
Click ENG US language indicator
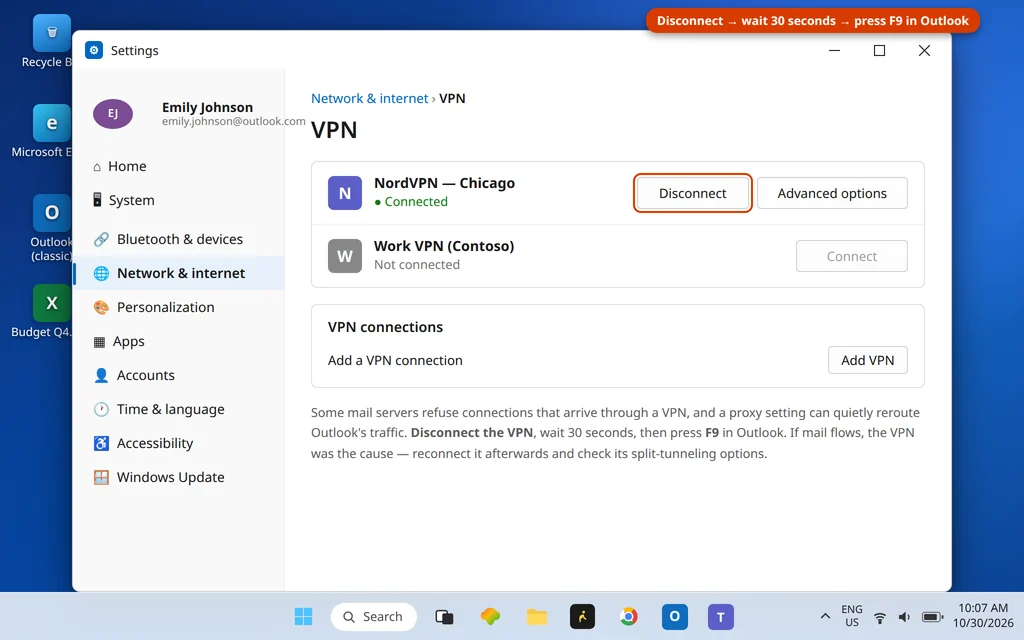coord(852,616)
